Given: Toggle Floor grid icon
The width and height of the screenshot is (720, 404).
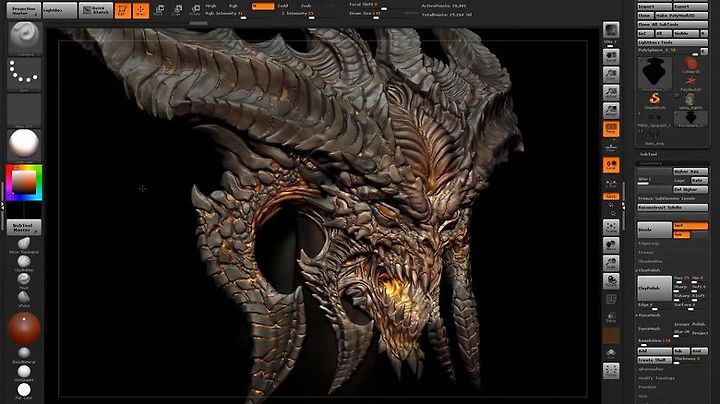Looking at the screenshot, I should click(x=611, y=147).
